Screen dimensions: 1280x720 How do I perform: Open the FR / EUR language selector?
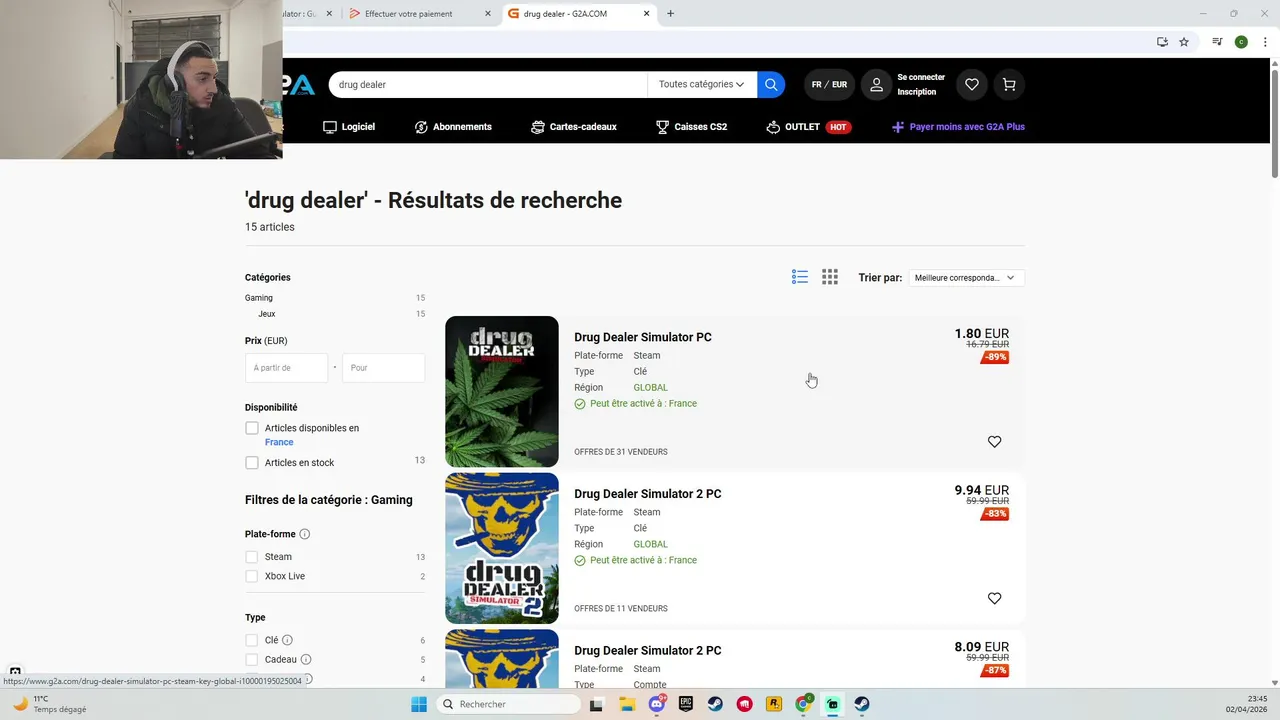pos(829,85)
